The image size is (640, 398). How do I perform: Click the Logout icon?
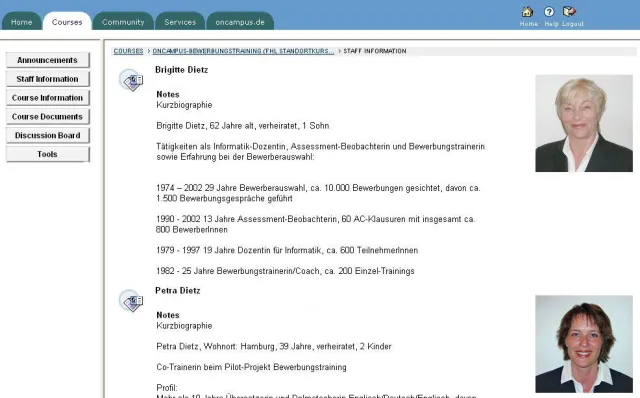tap(569, 11)
